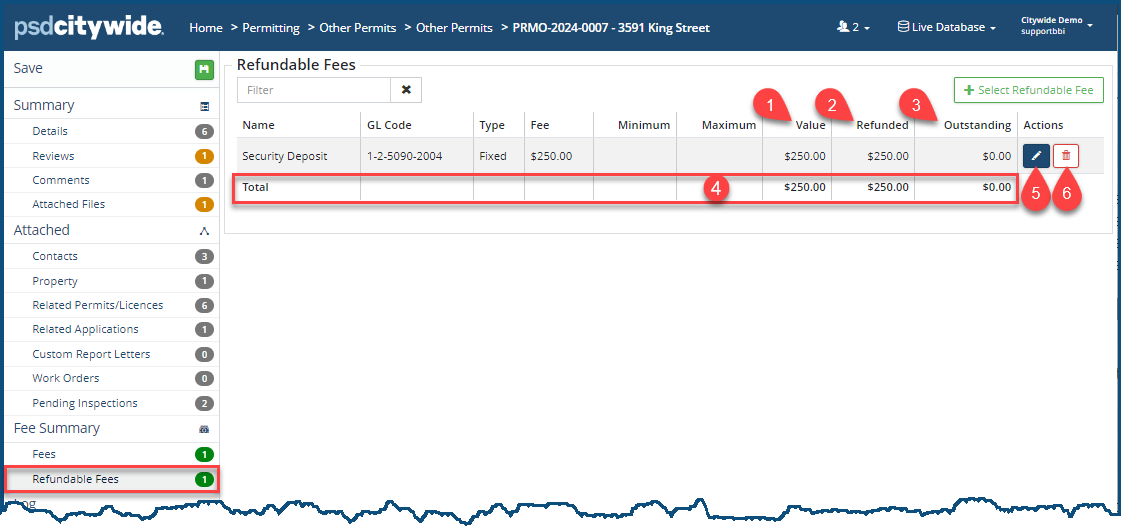
Task: Go to Permitting breadcrumb
Action: [271, 28]
